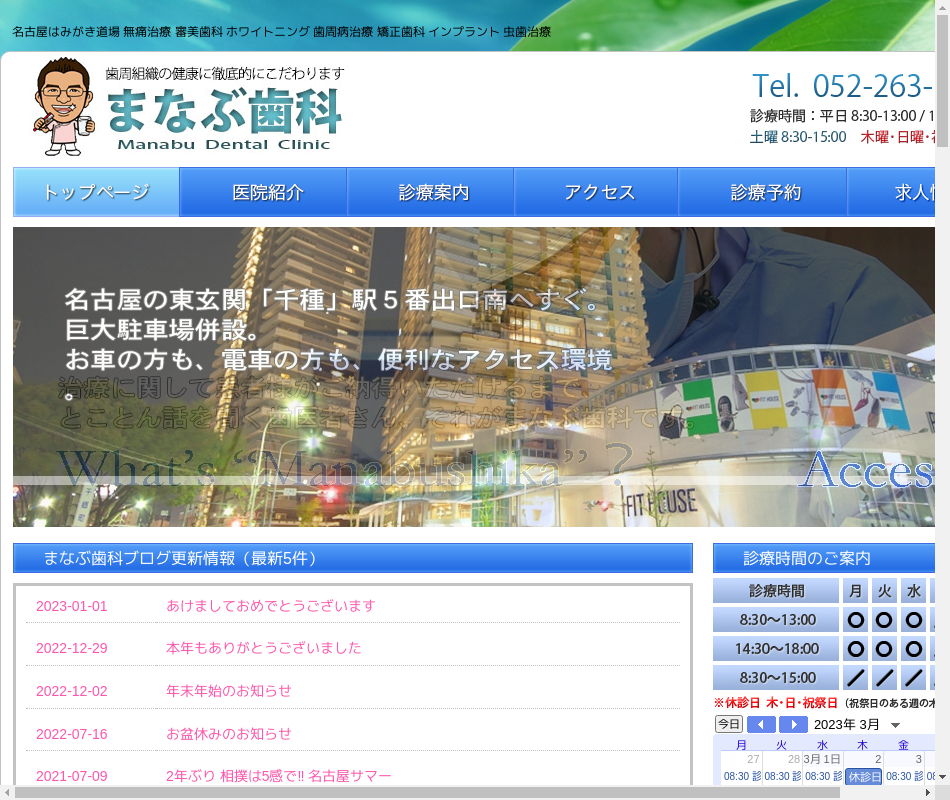Go to the アクセス page
950x800 pixels.
pos(599,192)
